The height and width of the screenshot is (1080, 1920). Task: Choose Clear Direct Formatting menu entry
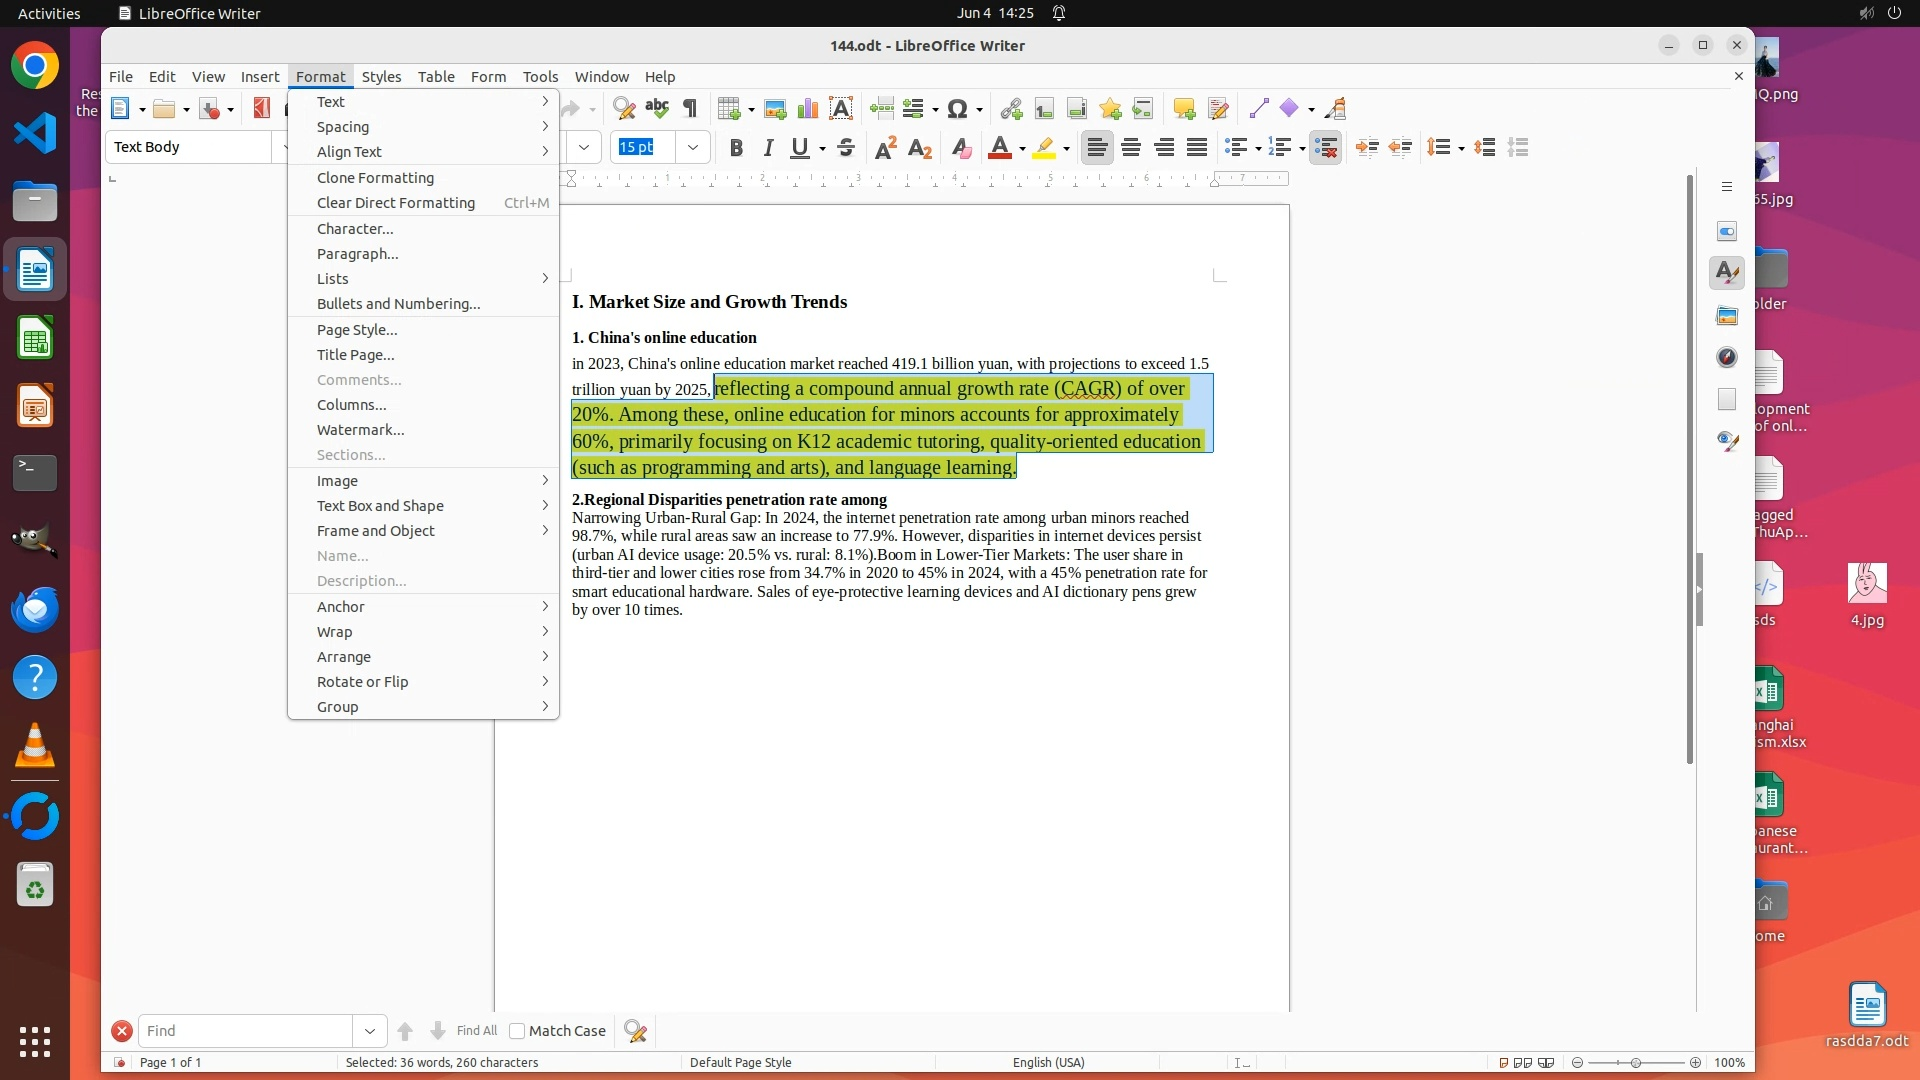[x=396, y=203]
